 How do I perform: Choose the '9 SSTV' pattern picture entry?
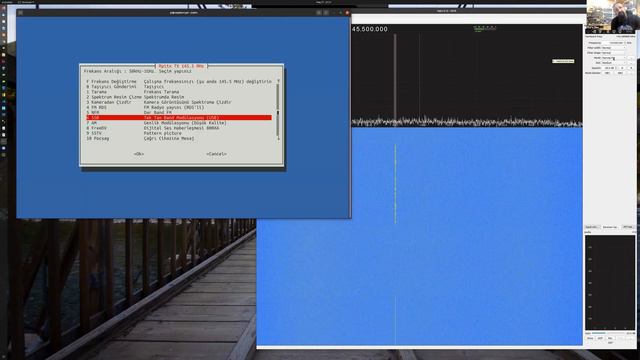179,133
